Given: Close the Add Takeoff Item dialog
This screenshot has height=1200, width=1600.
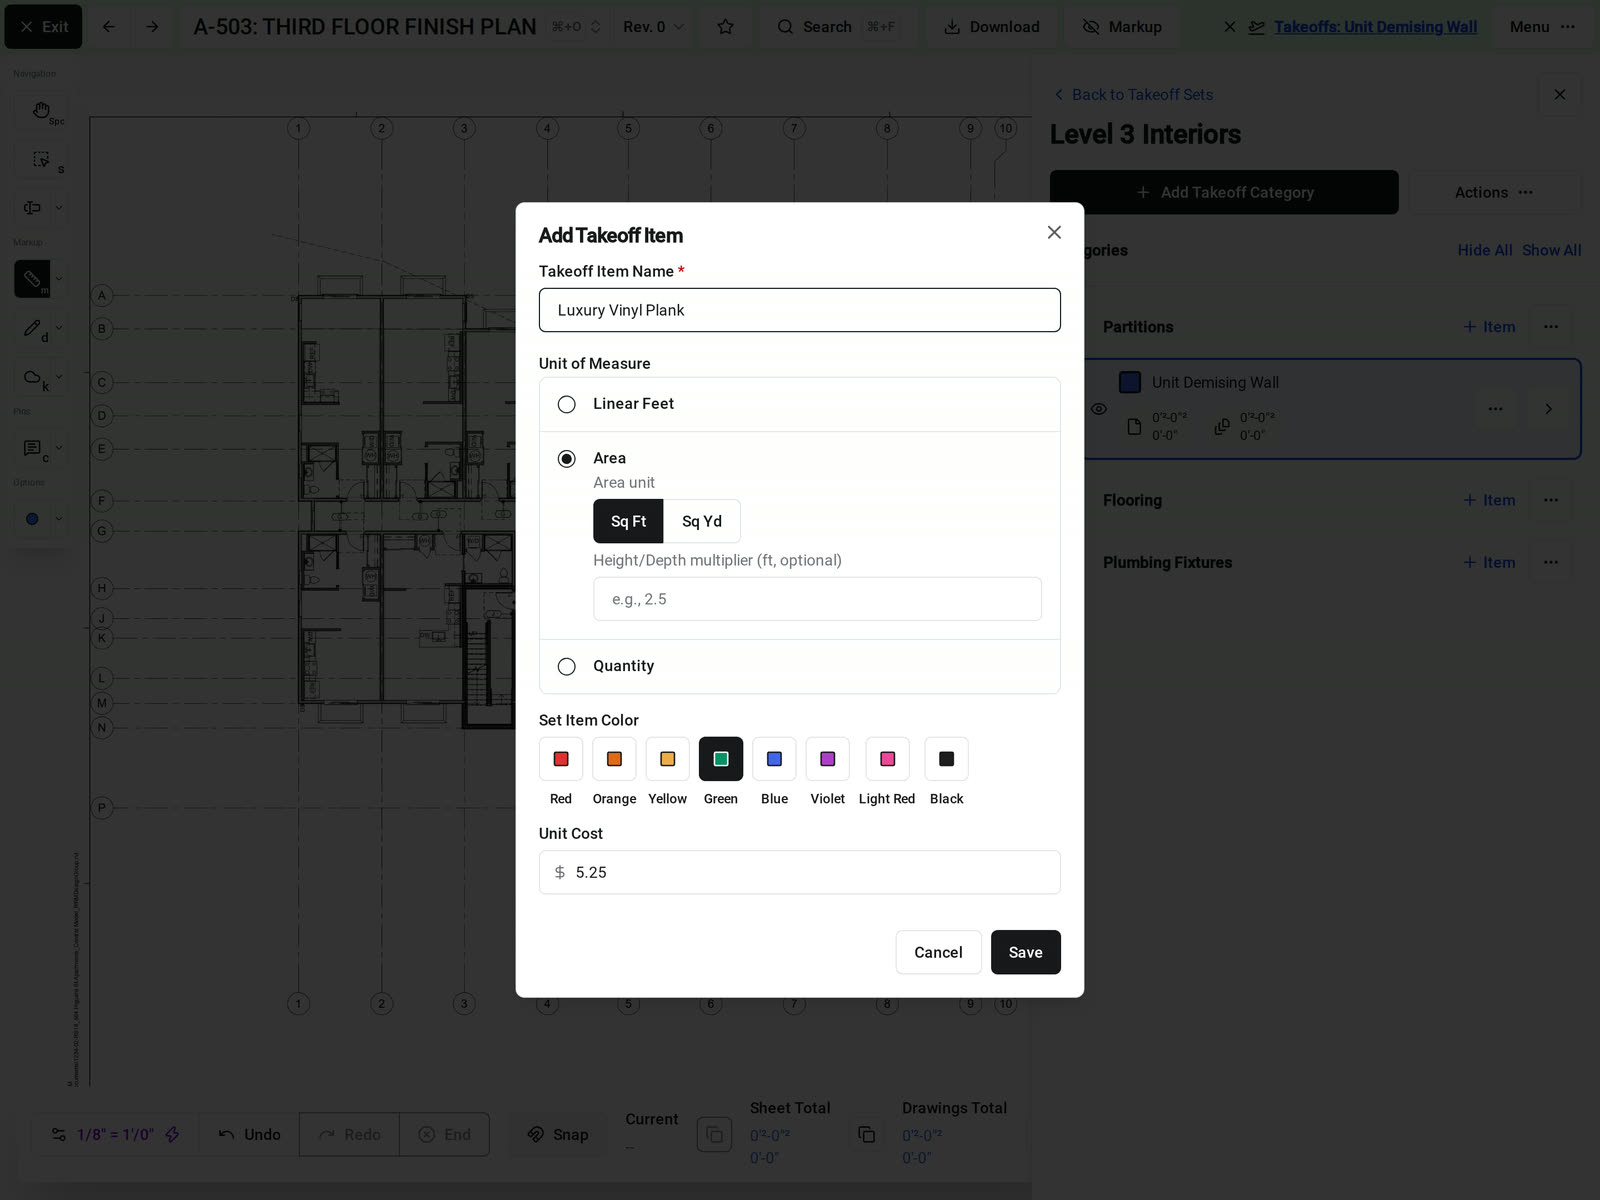Looking at the screenshot, I should [1054, 233].
